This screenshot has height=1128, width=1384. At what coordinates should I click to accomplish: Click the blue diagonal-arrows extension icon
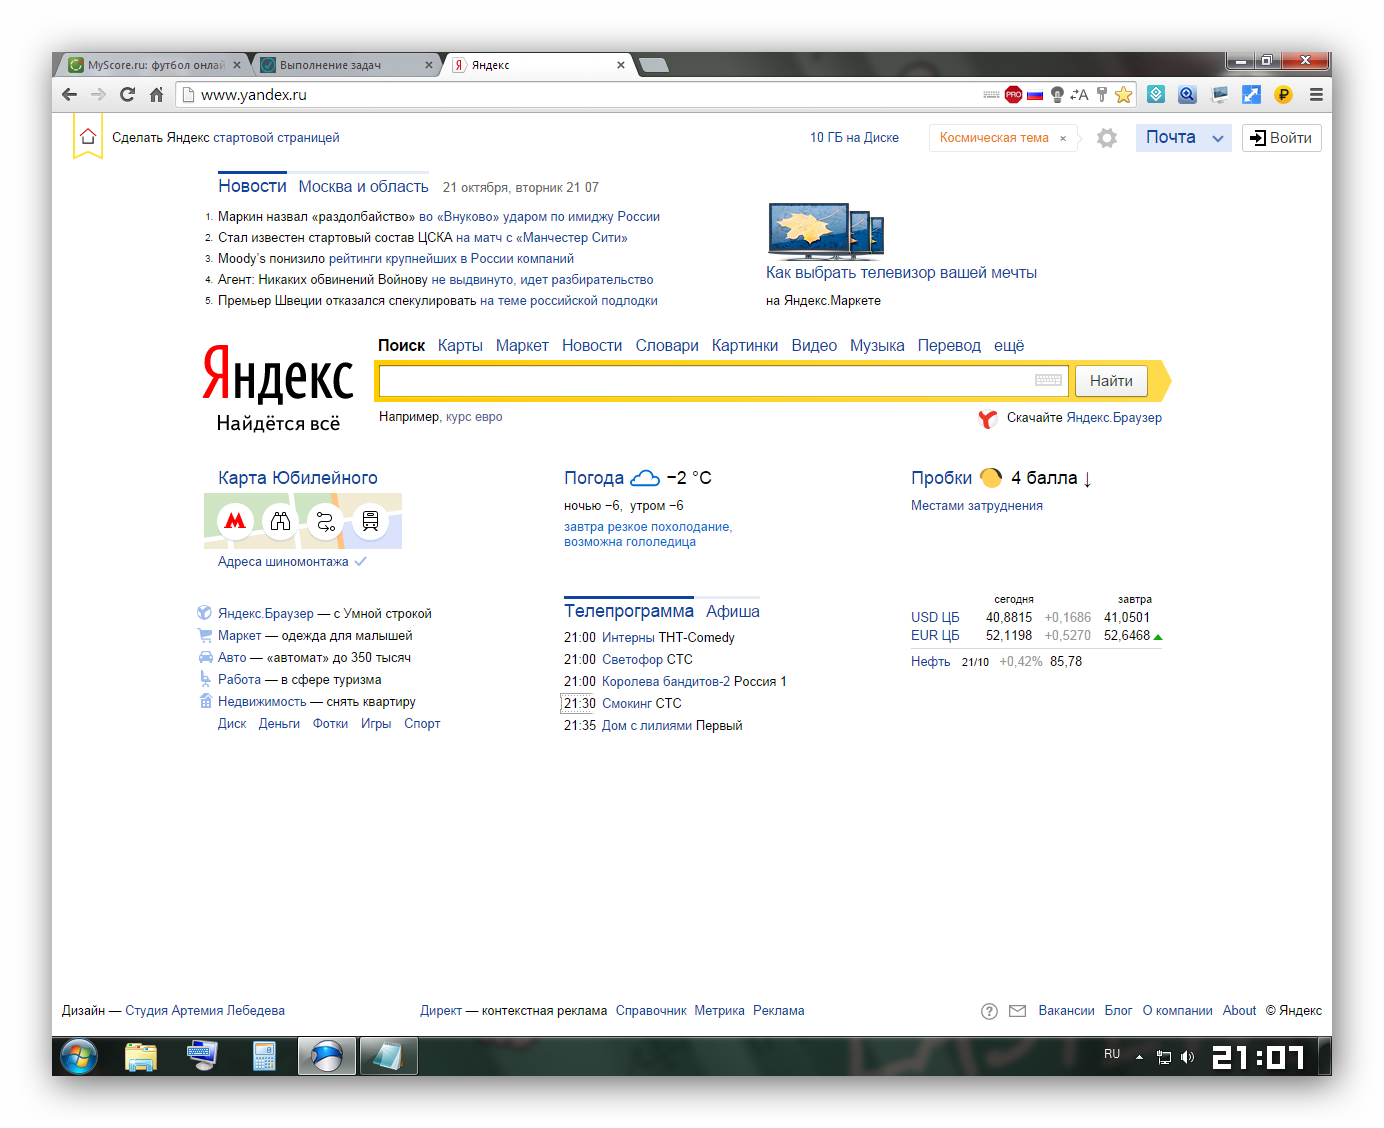click(x=1251, y=94)
